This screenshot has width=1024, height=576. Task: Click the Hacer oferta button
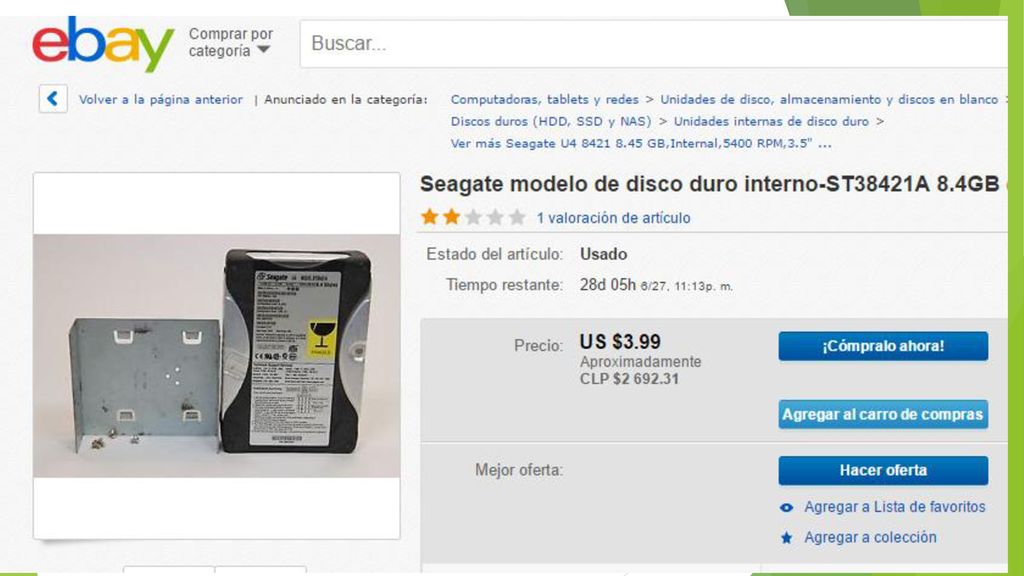(883, 470)
